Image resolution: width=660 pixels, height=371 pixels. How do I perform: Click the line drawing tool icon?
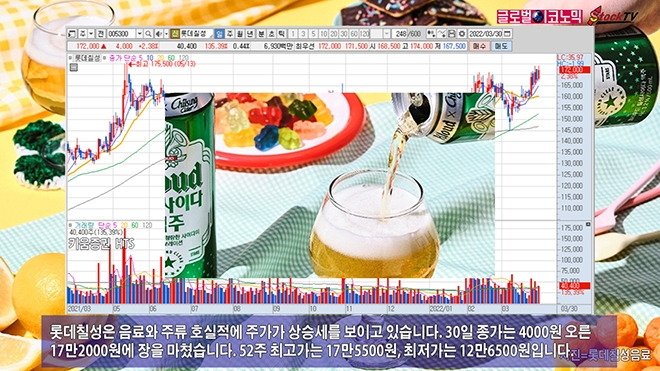click(x=442, y=34)
